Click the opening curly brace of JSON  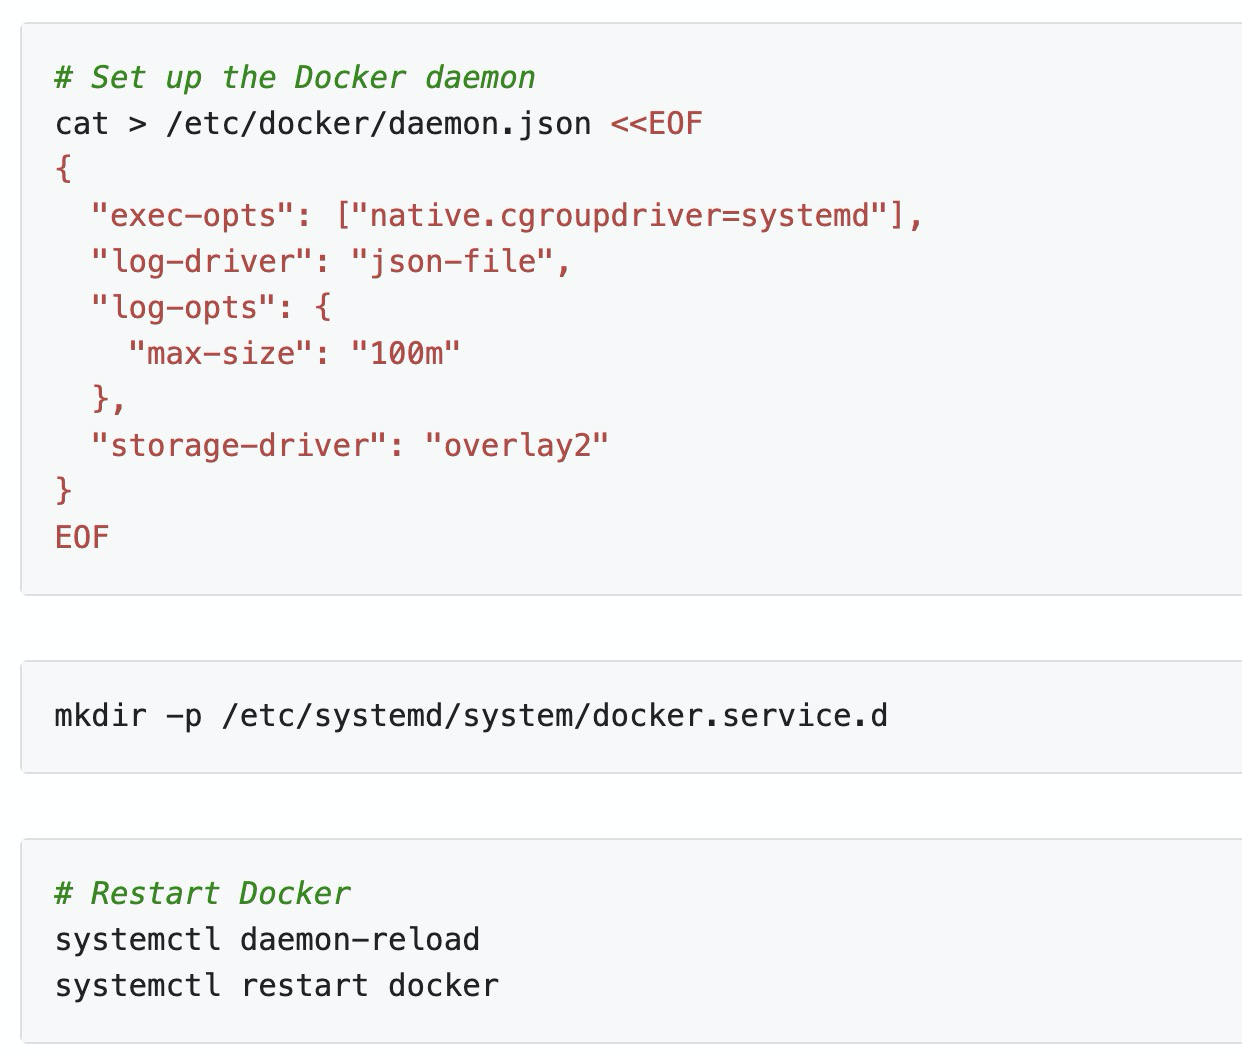point(64,170)
